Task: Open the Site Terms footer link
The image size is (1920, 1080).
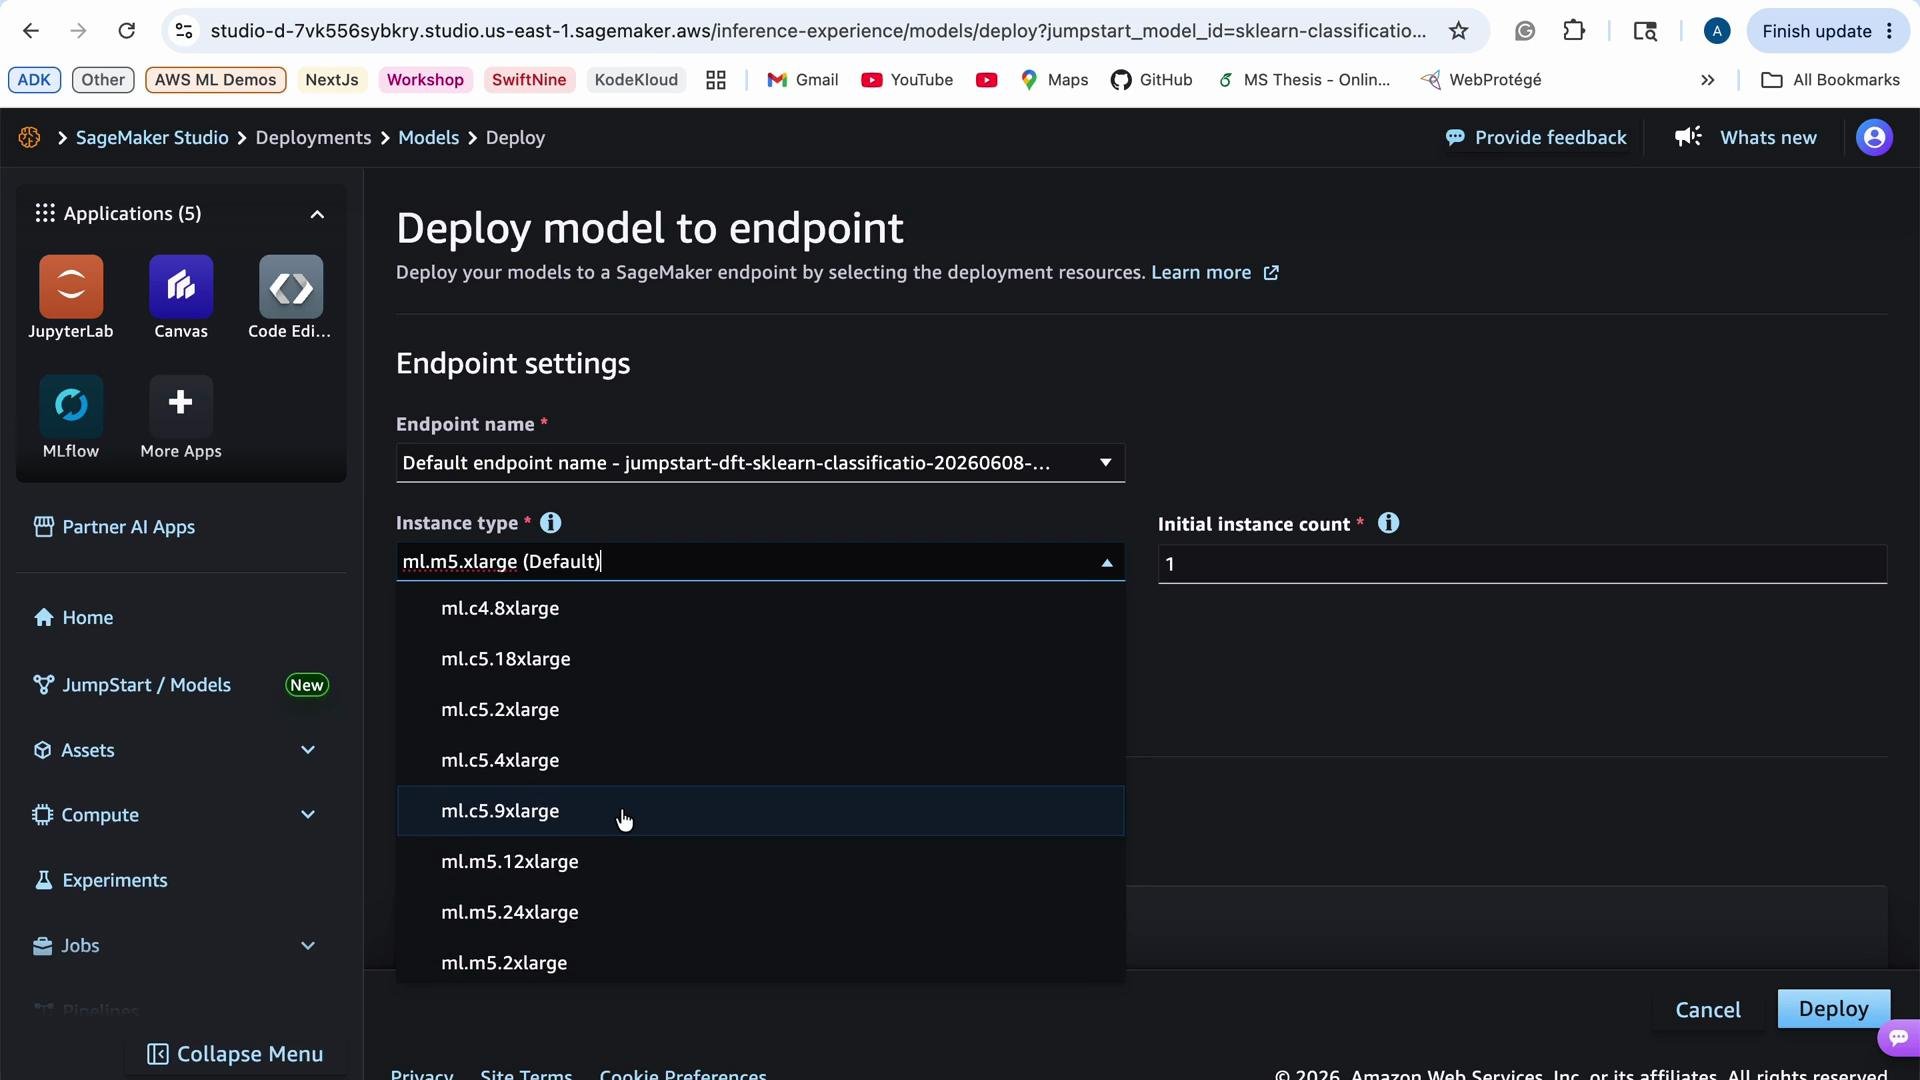Action: click(526, 1073)
